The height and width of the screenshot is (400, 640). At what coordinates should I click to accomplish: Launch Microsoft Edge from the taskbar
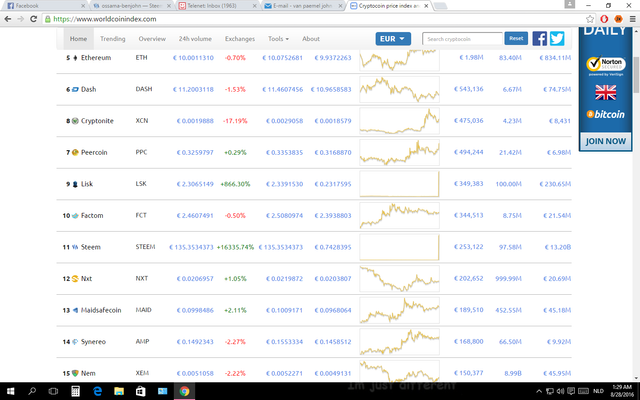[97, 391]
